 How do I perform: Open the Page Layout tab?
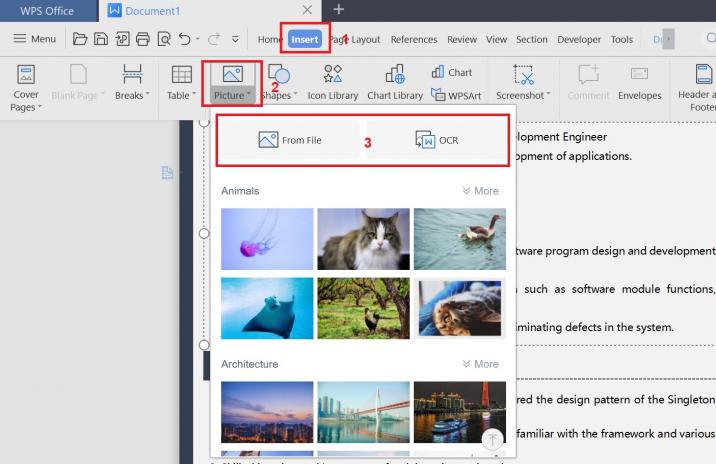355,39
